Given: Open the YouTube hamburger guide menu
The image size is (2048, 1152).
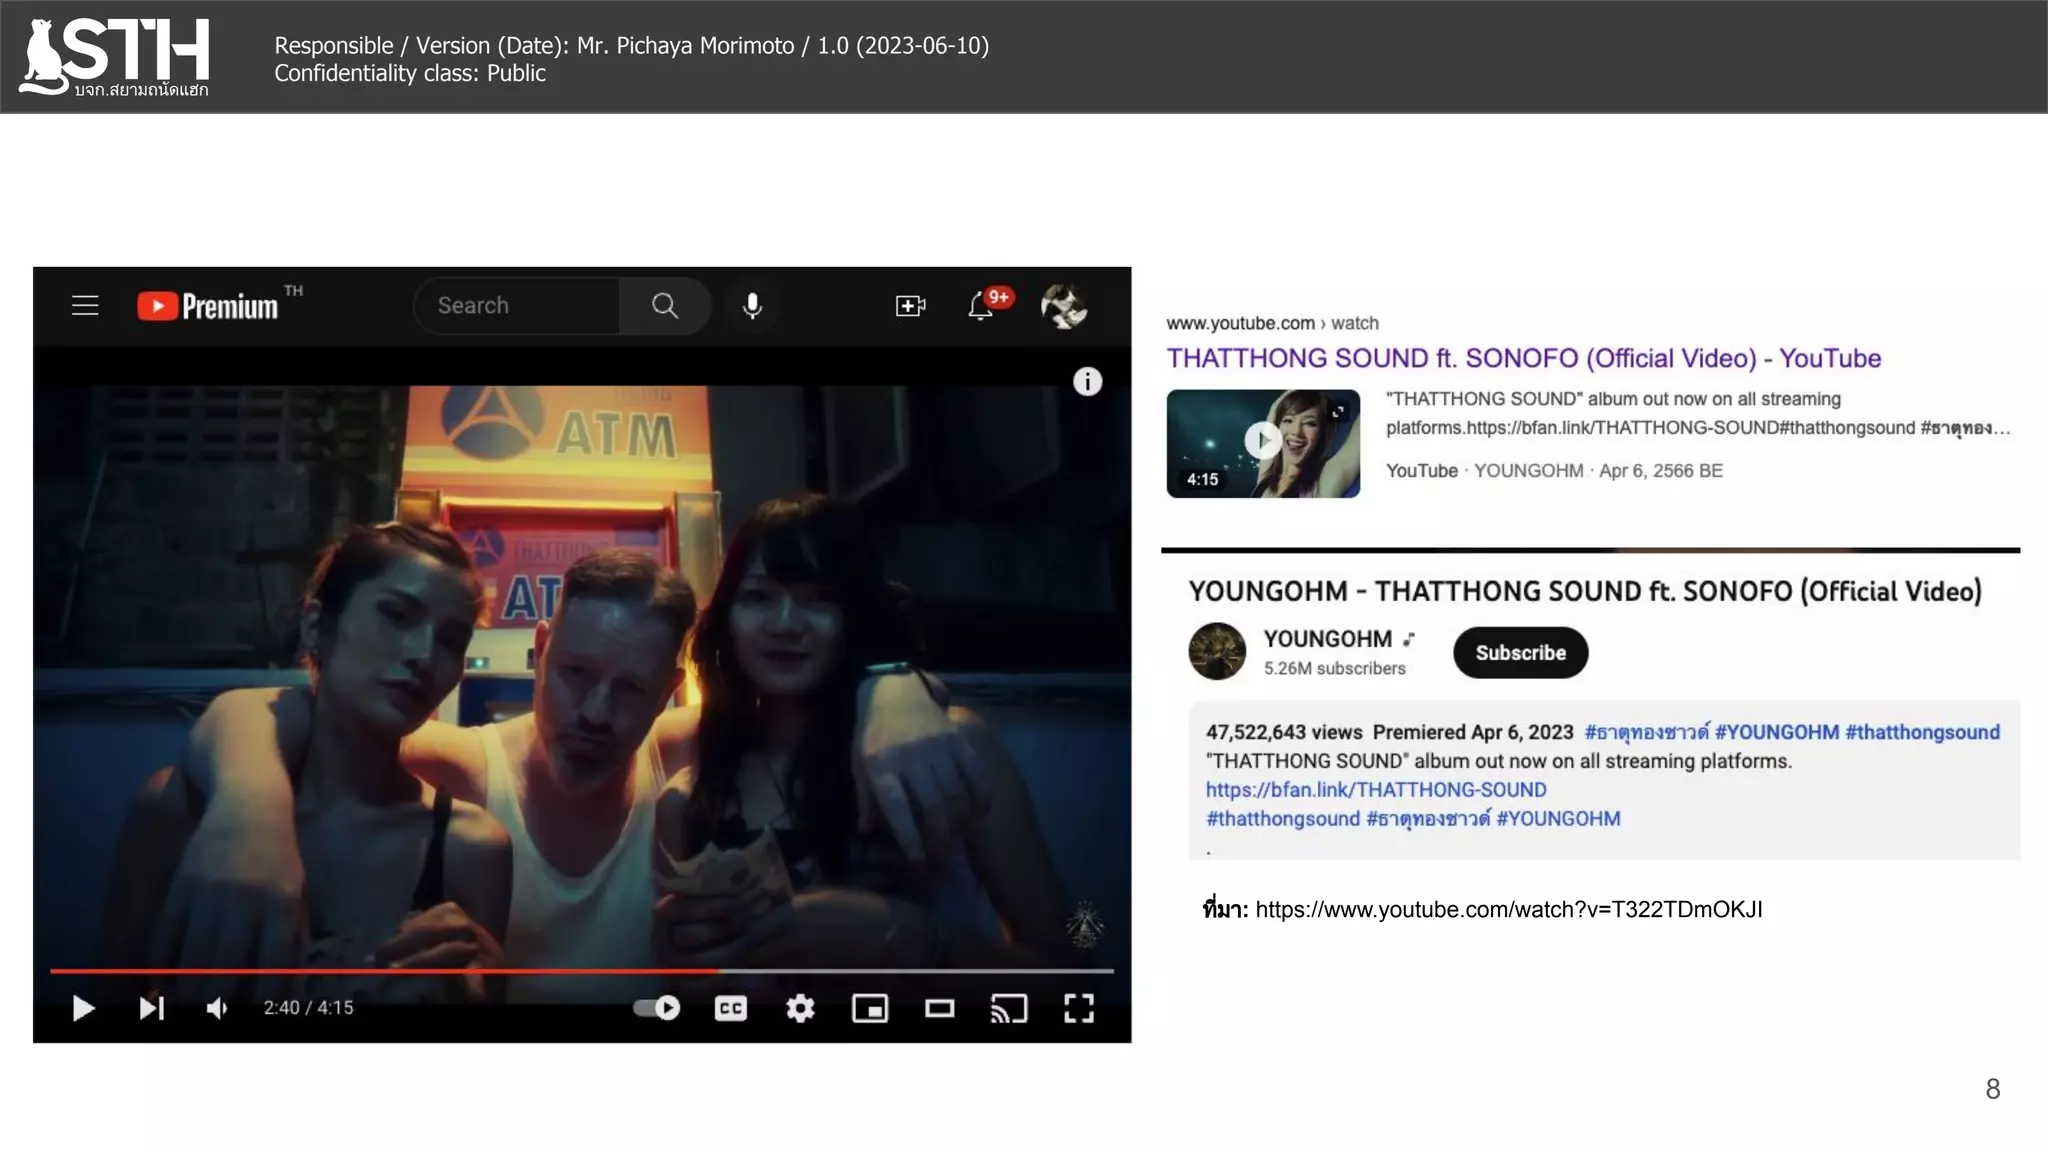Looking at the screenshot, I should tap(85, 306).
